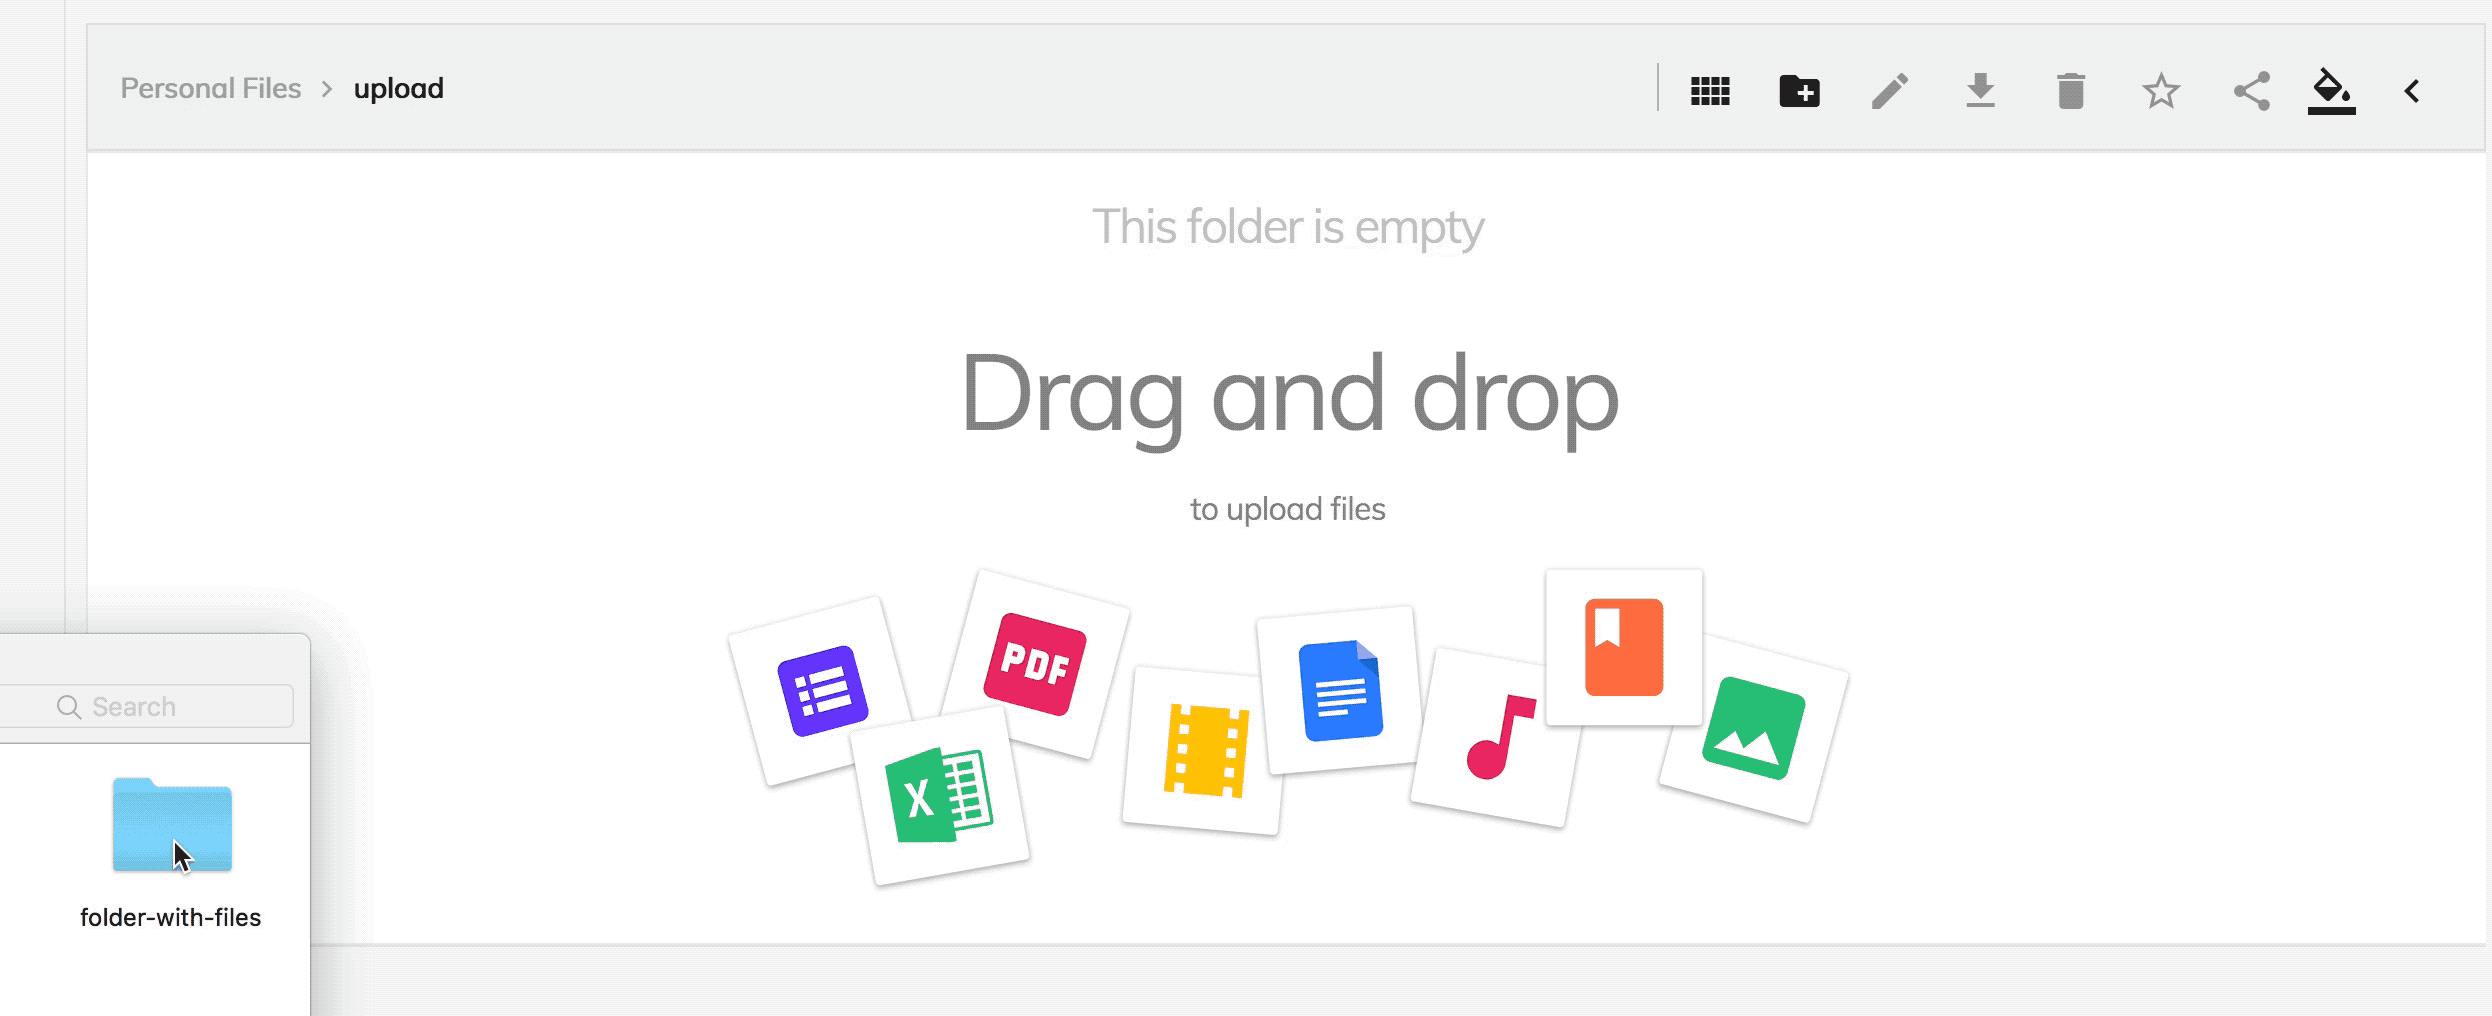This screenshot has width=2492, height=1016.
Task: Collapse the side panel chevron
Action: tap(2412, 91)
